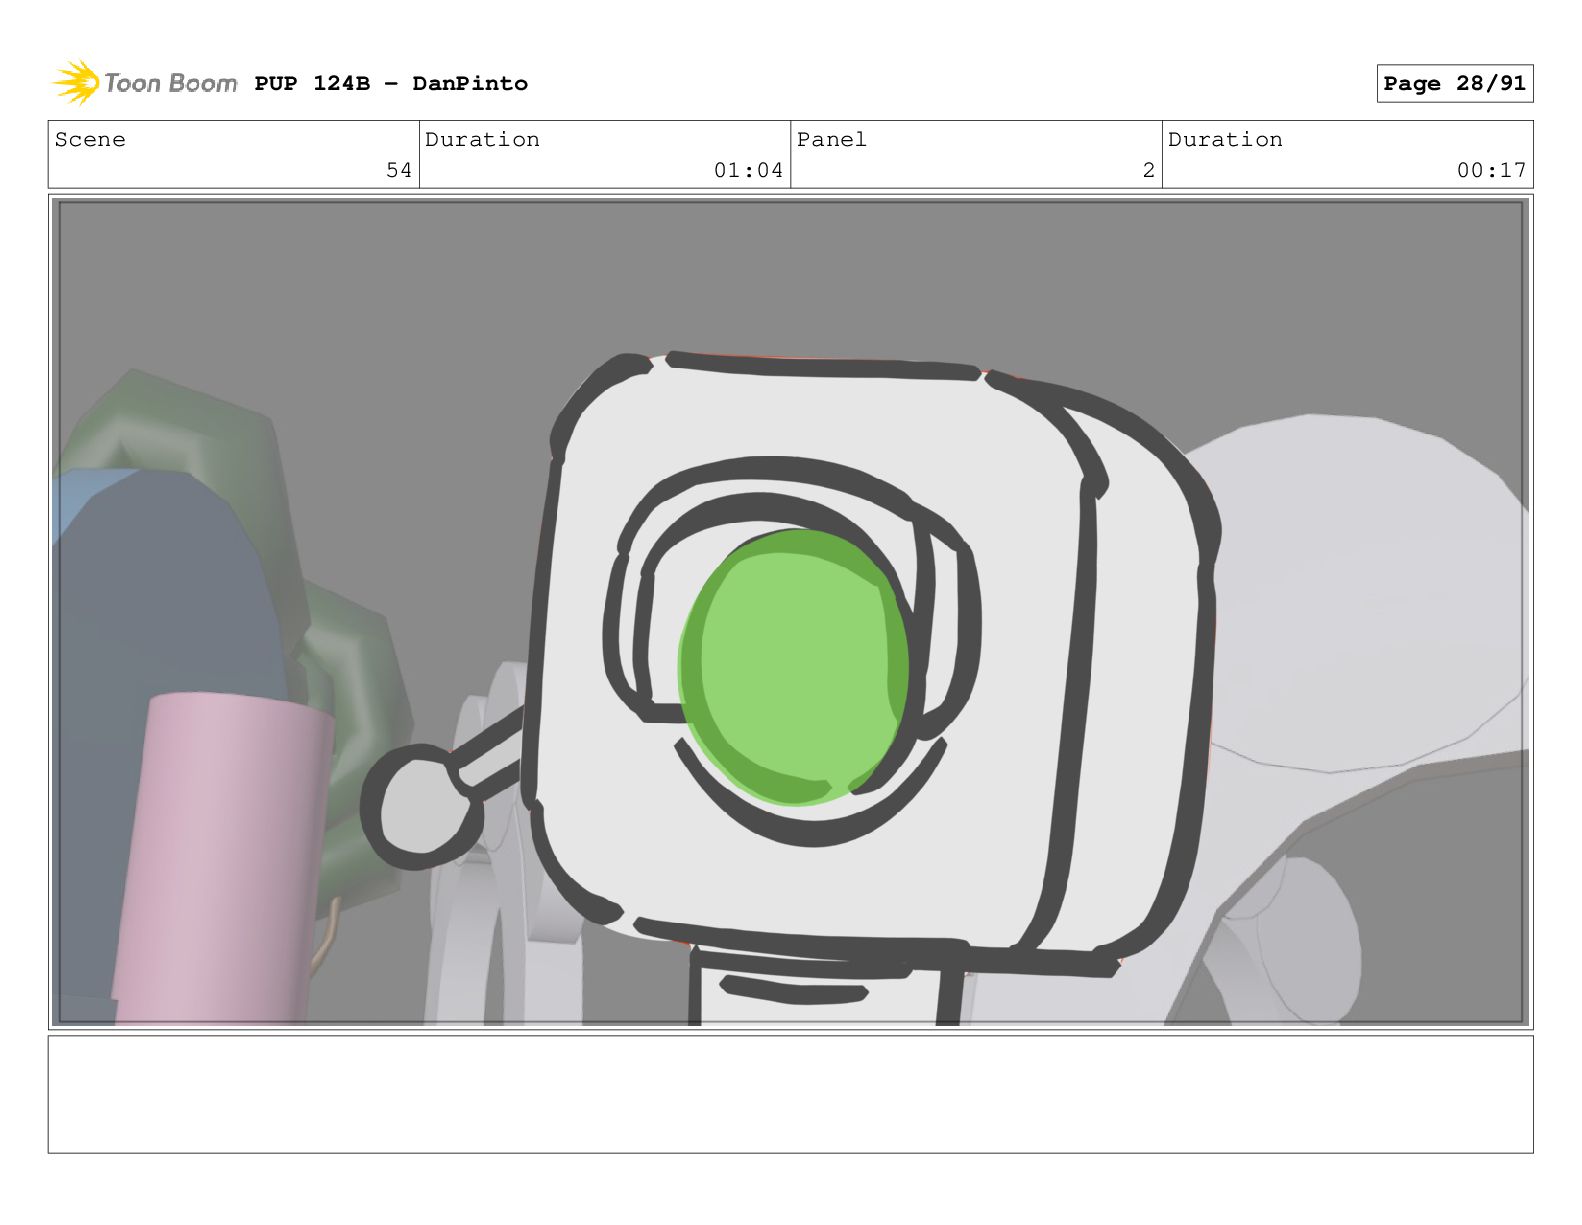Click the 'Page 28/91' indicator box
1582x1225 pixels.
1454,84
